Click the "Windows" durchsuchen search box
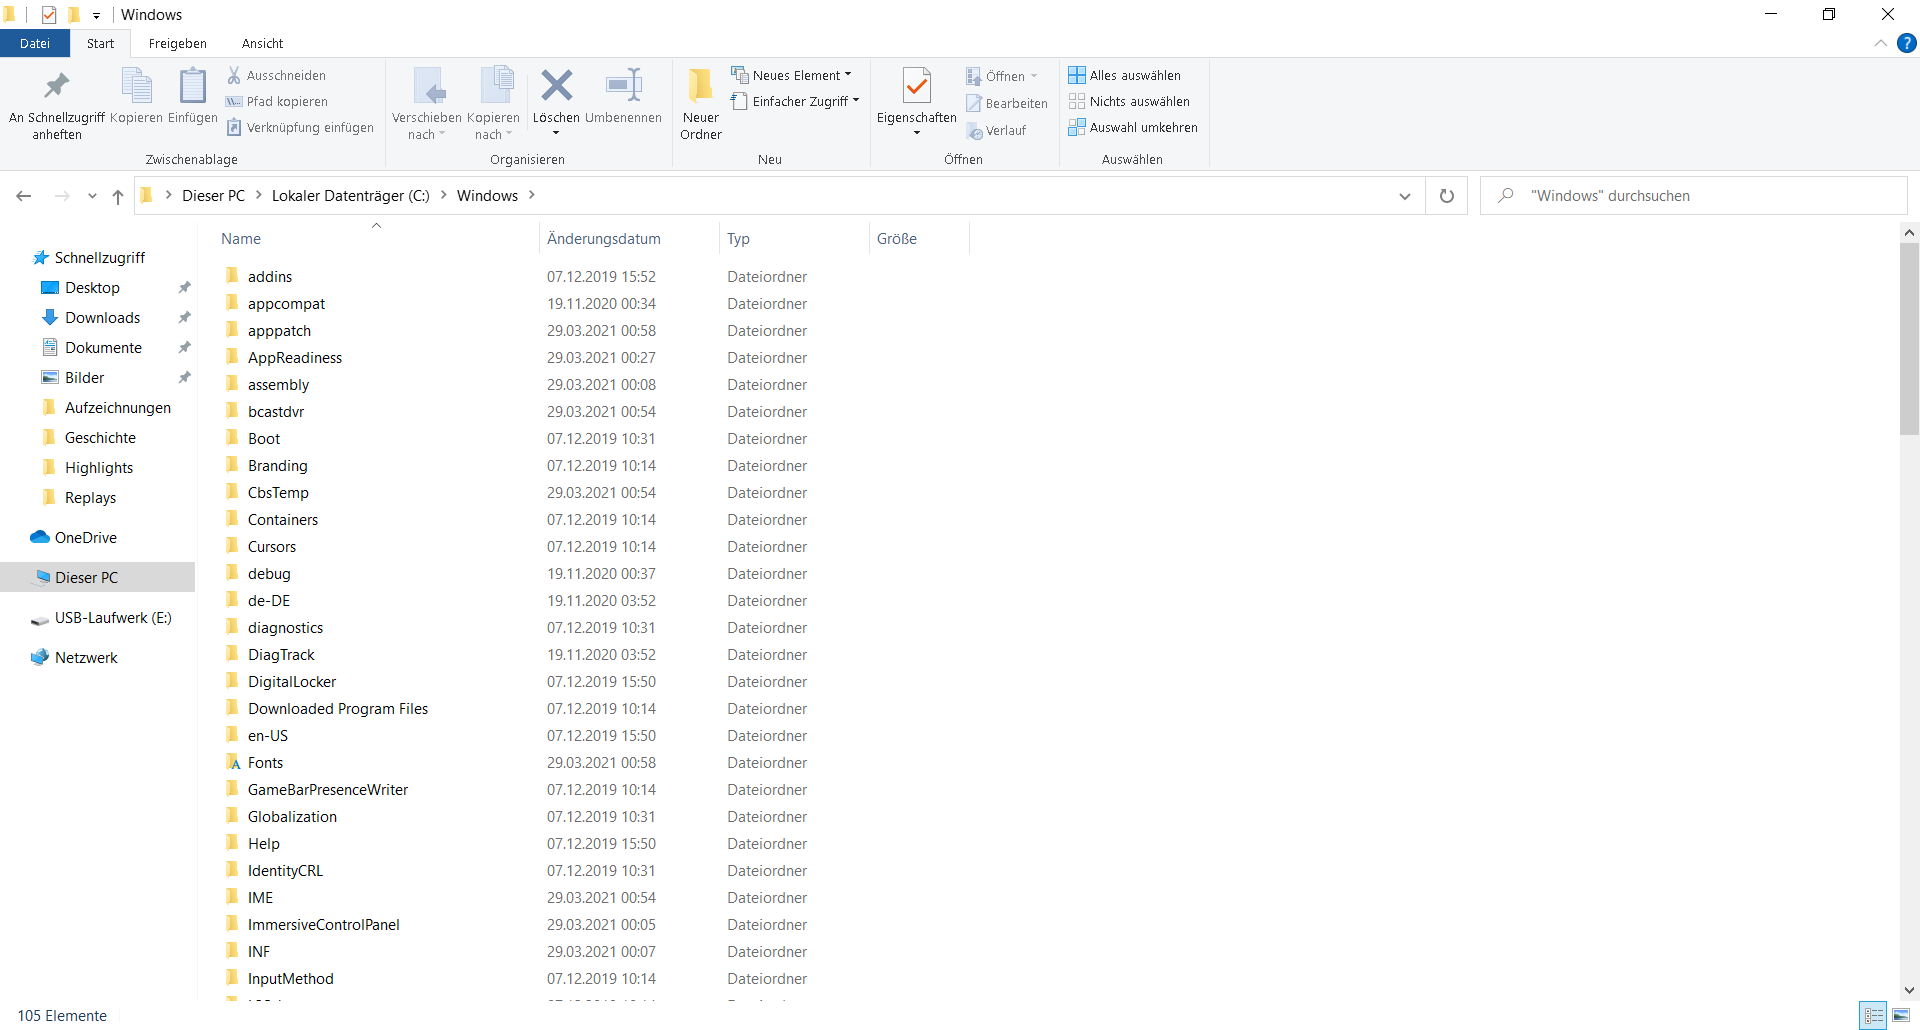The width and height of the screenshot is (1920, 1030). tap(1694, 196)
